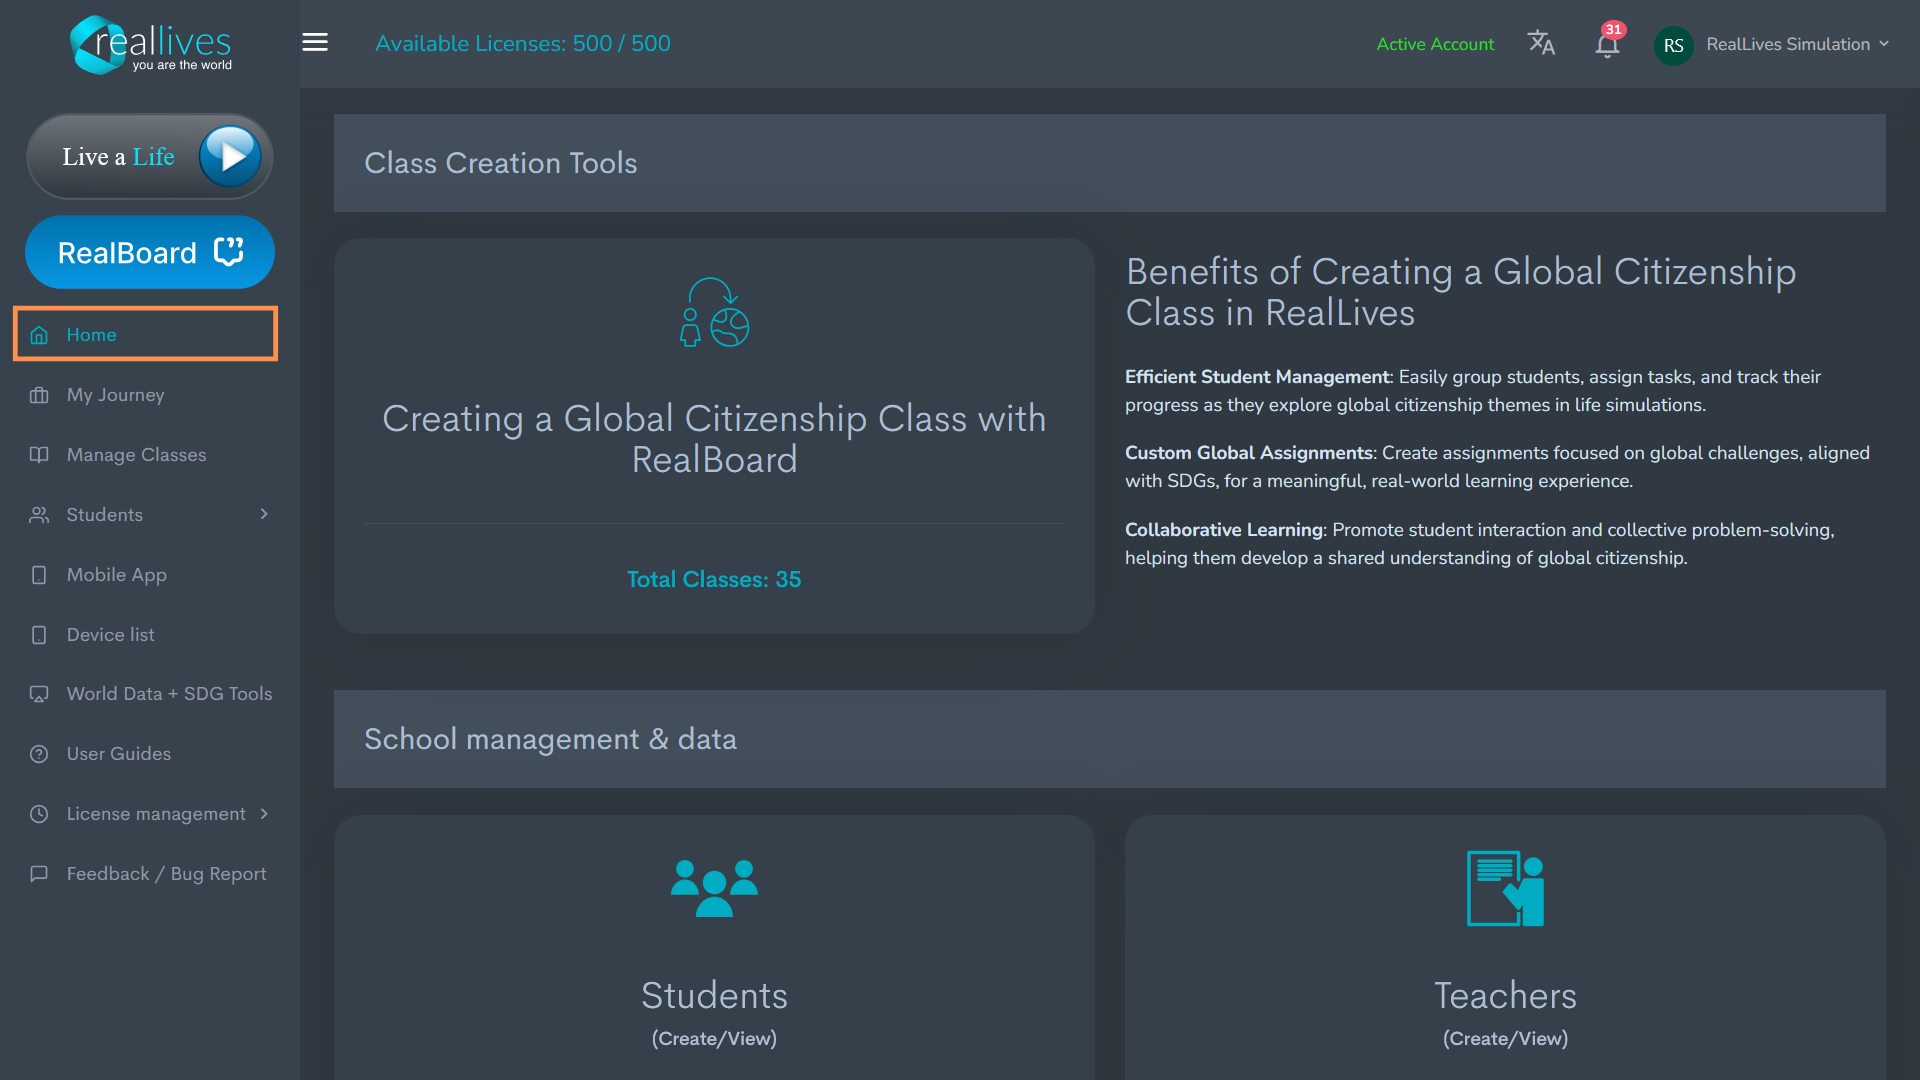Expand the License management chevron
This screenshot has width=1920, height=1080.
click(264, 813)
